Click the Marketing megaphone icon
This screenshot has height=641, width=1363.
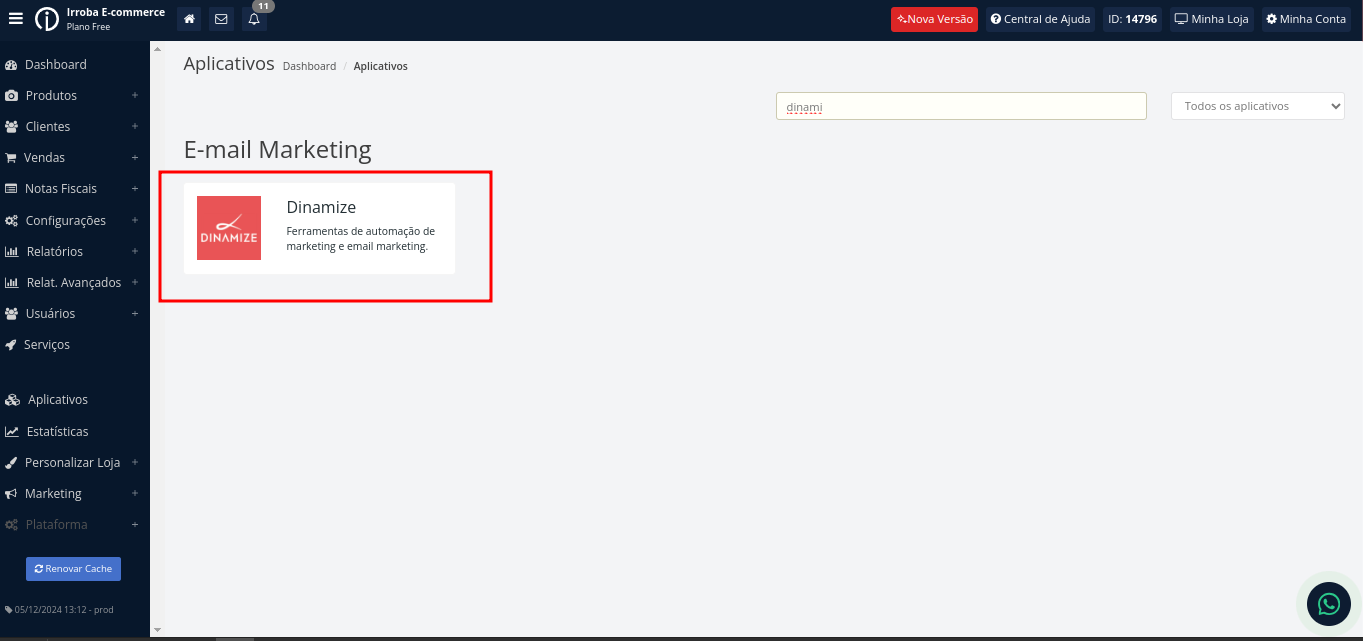12,494
